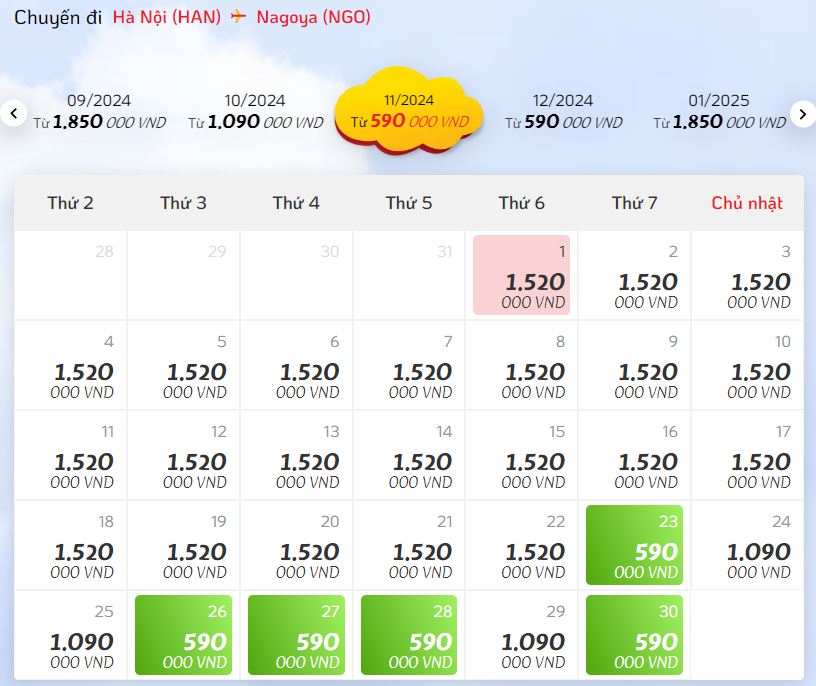Click the Thứ 7 column header
The width and height of the screenshot is (816, 686).
pyautogui.click(x=634, y=203)
